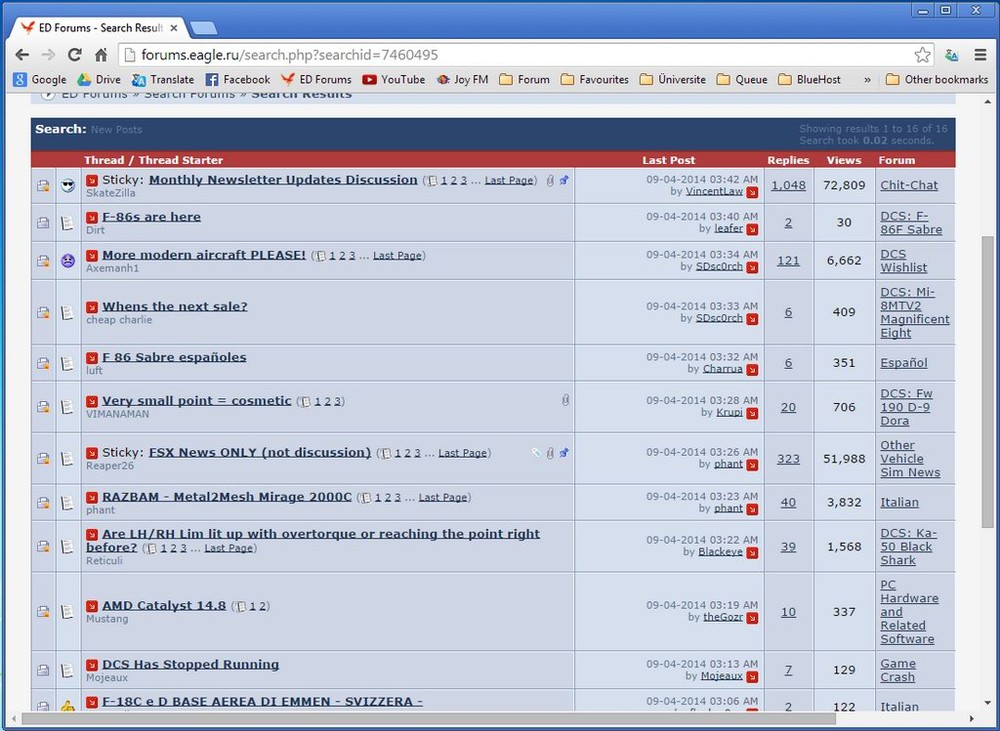Image resolution: width=1000 pixels, height=731 pixels.
Task: Click the scroll-down arrow of vertical scrollbar
Action: (987, 704)
